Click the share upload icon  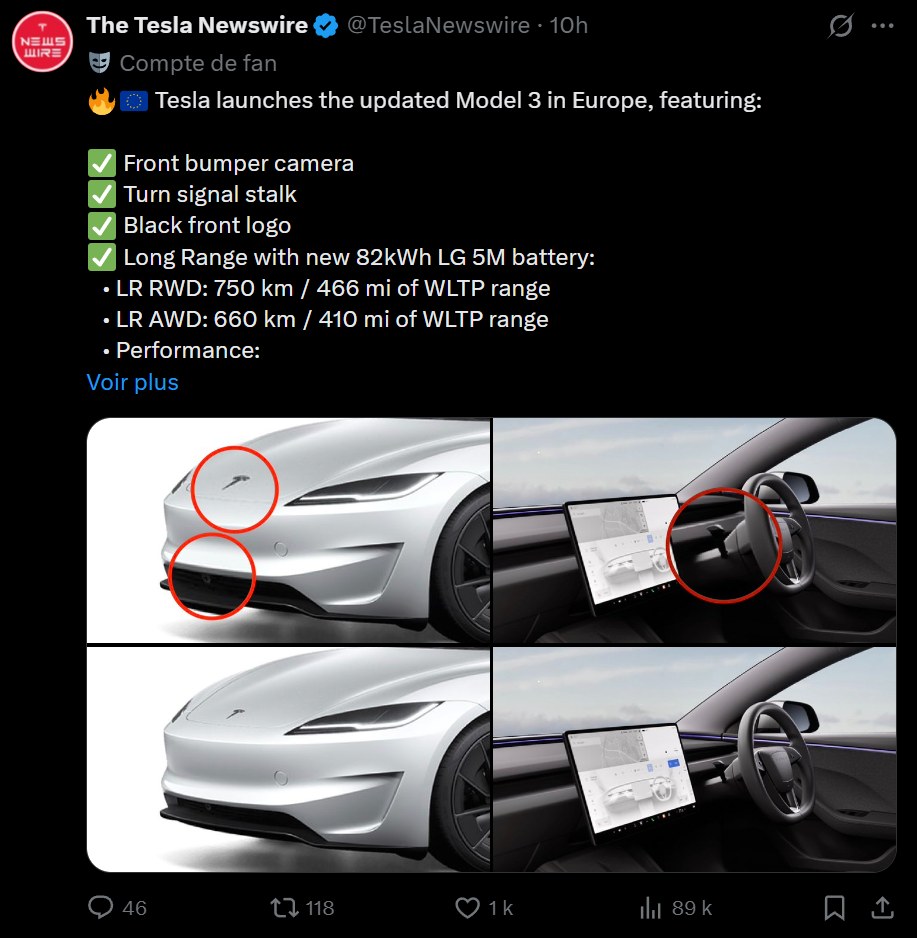click(x=882, y=907)
